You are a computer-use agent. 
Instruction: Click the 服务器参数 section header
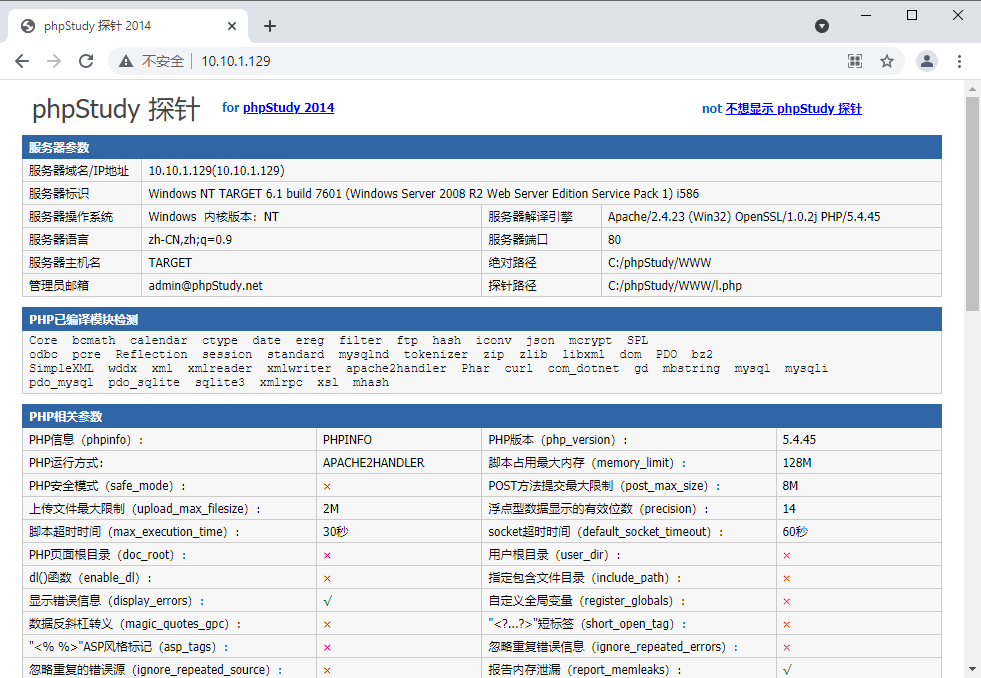[x=482, y=148]
